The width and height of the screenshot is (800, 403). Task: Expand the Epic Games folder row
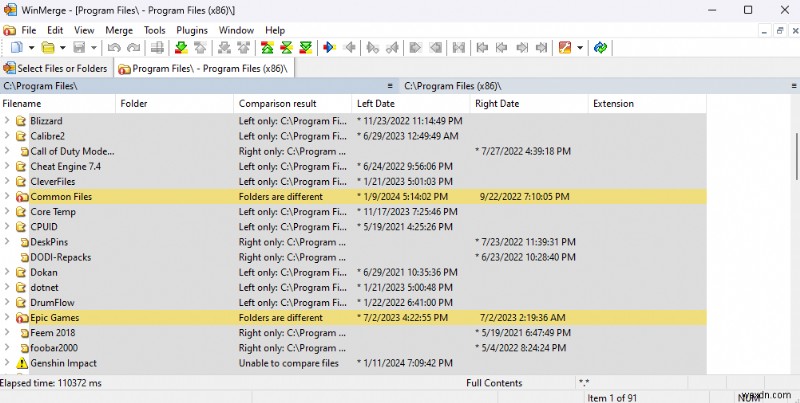tap(7, 317)
